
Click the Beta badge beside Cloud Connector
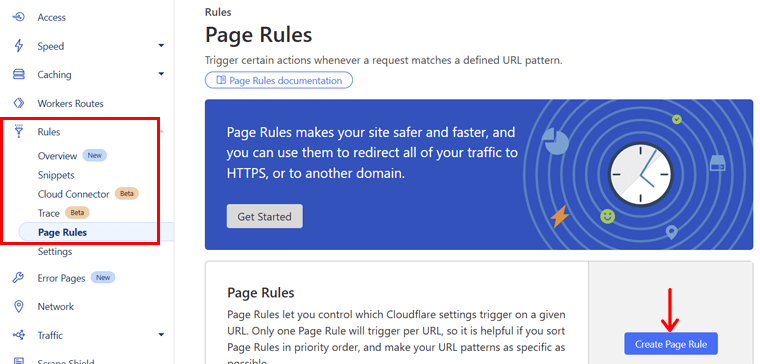pyautogui.click(x=127, y=194)
